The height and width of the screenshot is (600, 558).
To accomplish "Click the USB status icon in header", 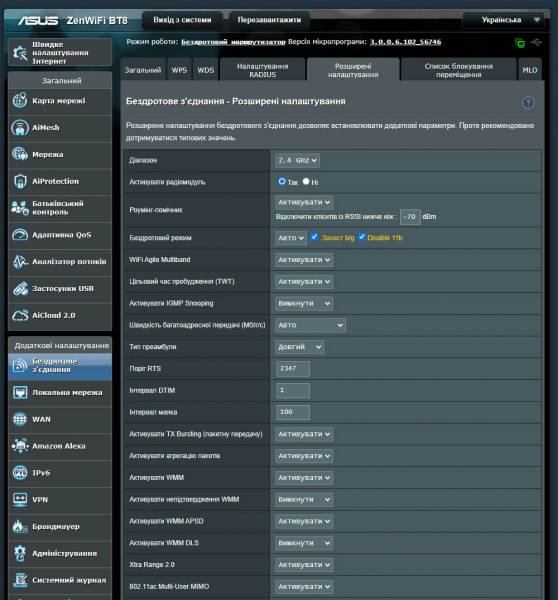I will (x=536, y=42).
